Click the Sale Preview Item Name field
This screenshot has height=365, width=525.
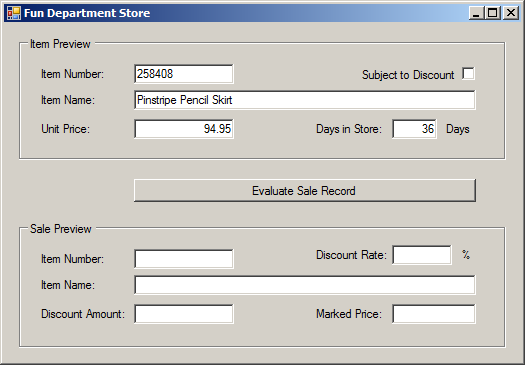pos(304,285)
